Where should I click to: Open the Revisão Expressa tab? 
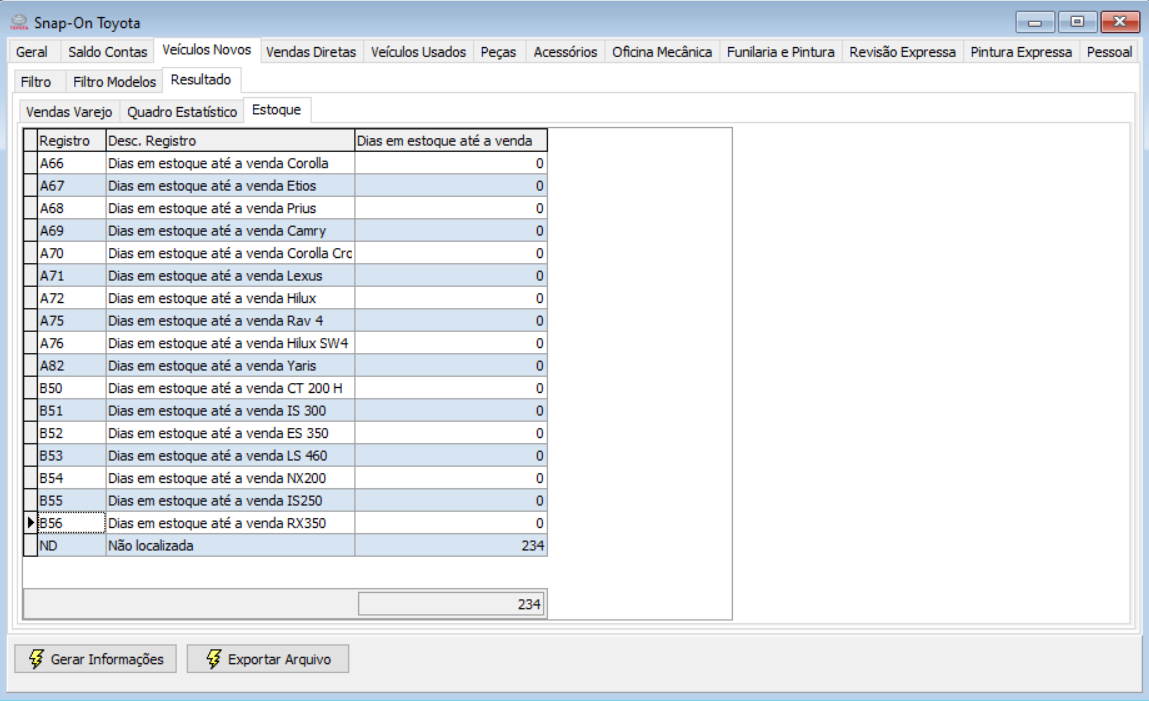click(902, 52)
